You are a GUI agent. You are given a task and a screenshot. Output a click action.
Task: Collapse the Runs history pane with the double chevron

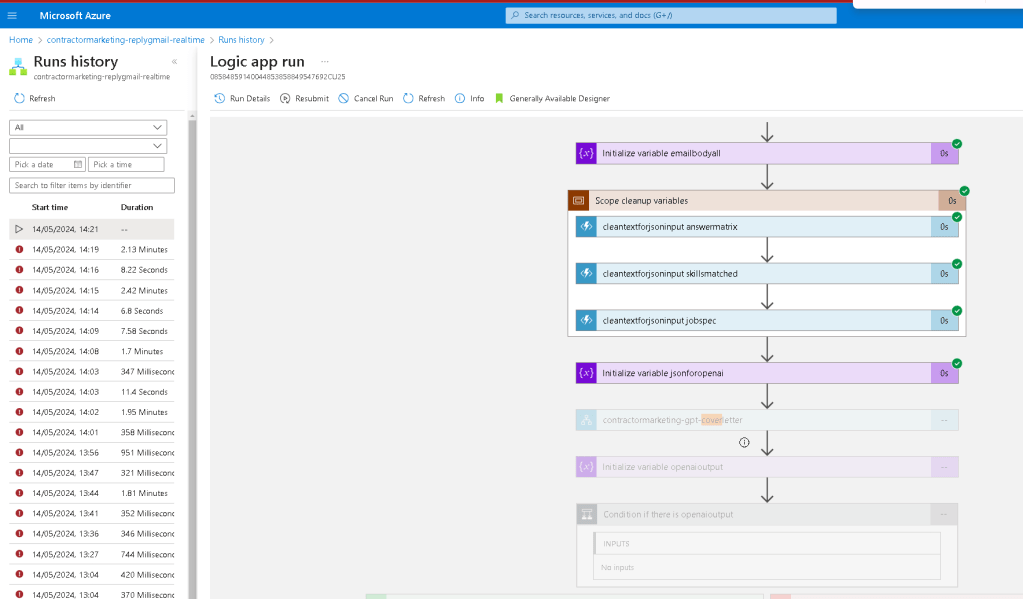pyautogui.click(x=174, y=61)
